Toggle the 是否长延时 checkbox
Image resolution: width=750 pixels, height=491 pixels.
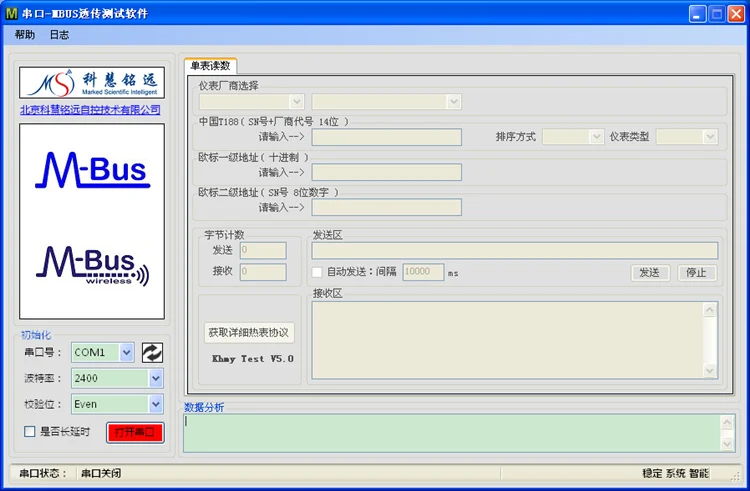30,432
